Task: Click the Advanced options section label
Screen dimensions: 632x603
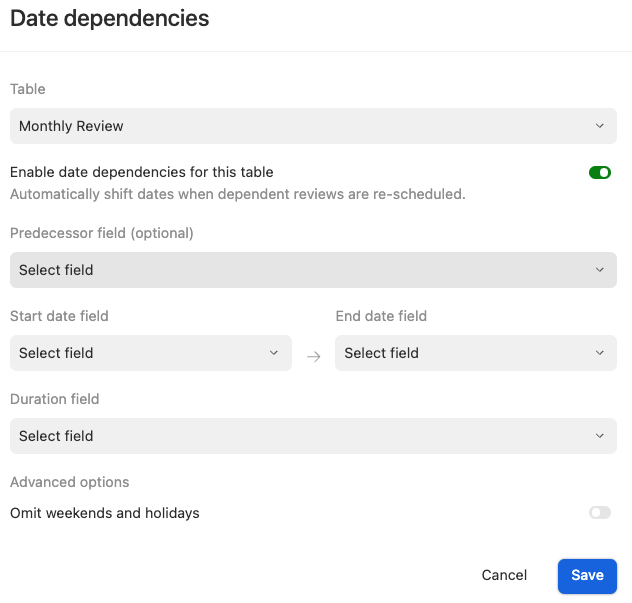Action: pyautogui.click(x=70, y=482)
